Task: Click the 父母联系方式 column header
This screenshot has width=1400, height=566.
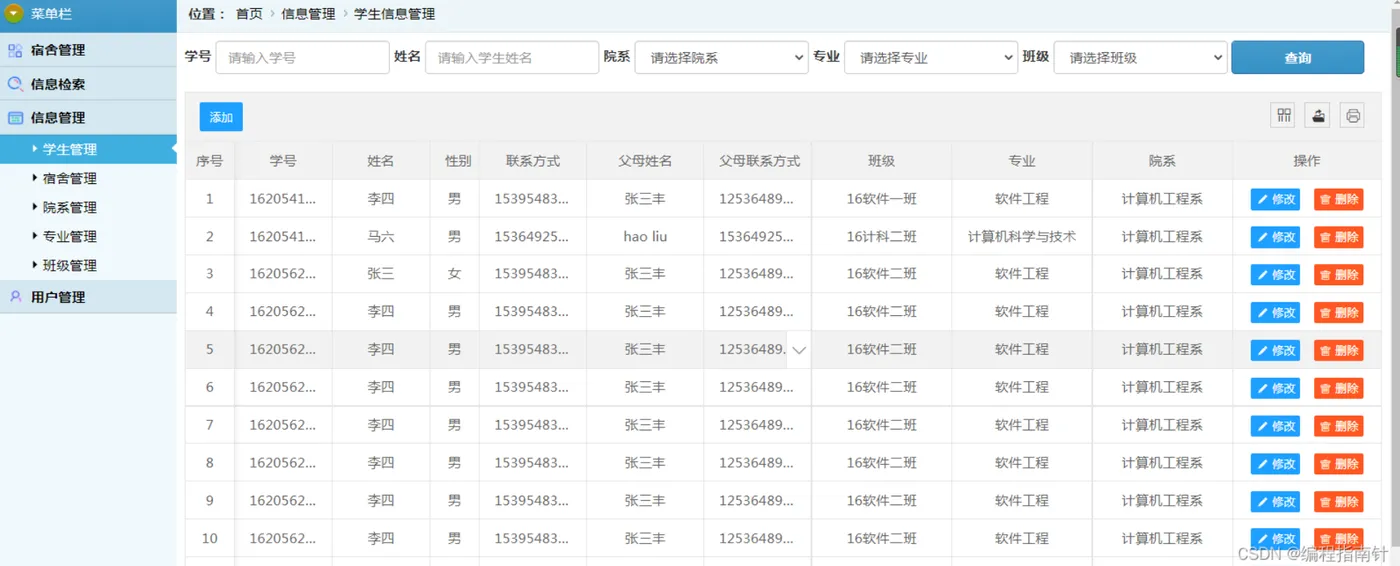Action: [758, 161]
